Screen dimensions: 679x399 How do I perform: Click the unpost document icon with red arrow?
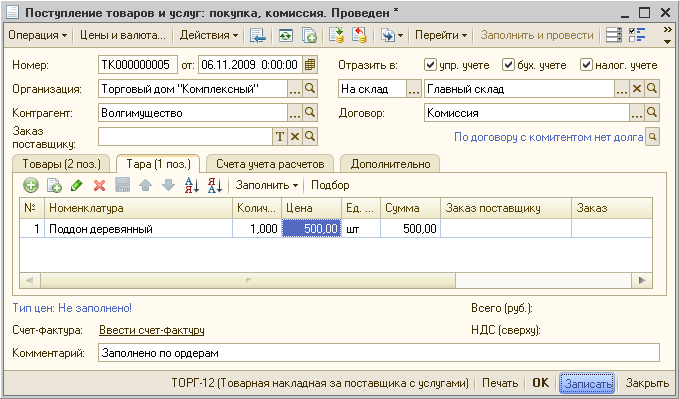[359, 35]
